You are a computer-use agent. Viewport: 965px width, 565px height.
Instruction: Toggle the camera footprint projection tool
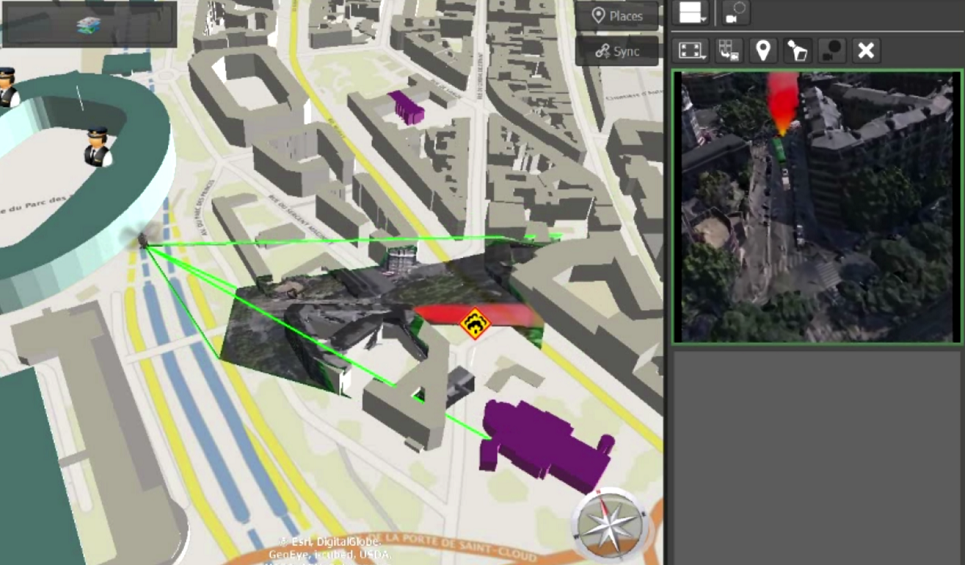point(797,50)
